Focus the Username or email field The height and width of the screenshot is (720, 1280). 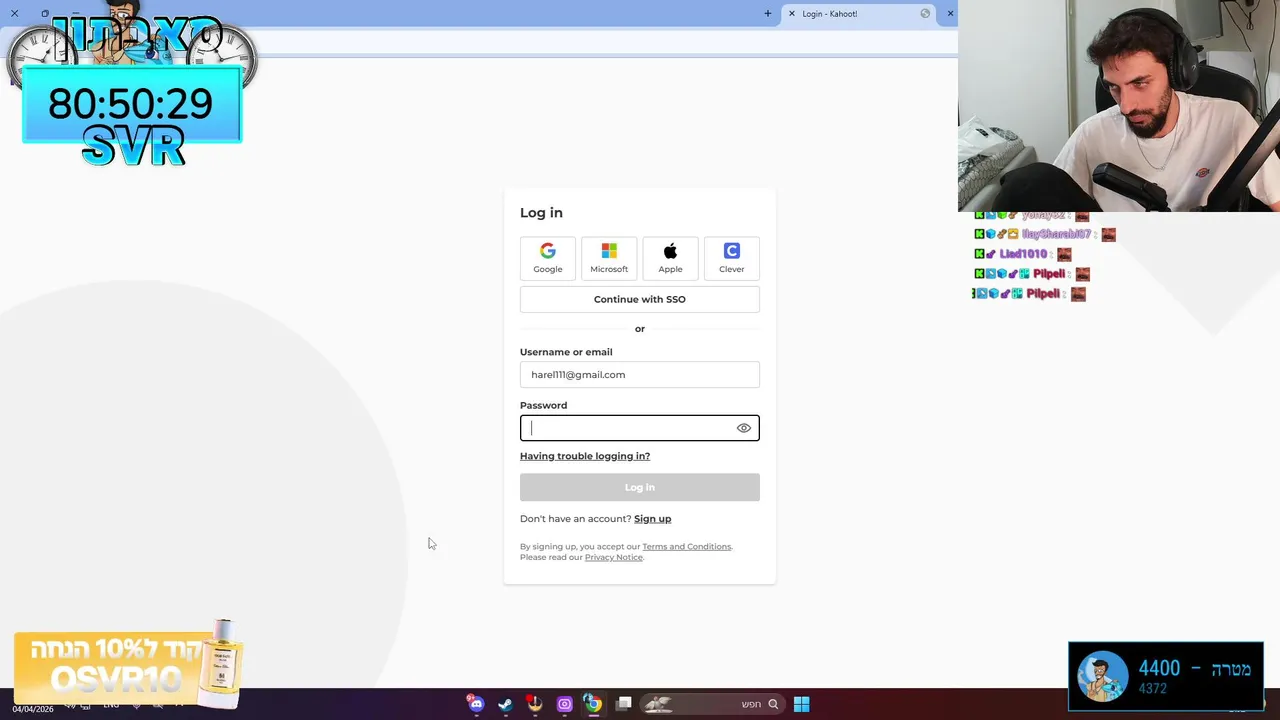(x=640, y=374)
